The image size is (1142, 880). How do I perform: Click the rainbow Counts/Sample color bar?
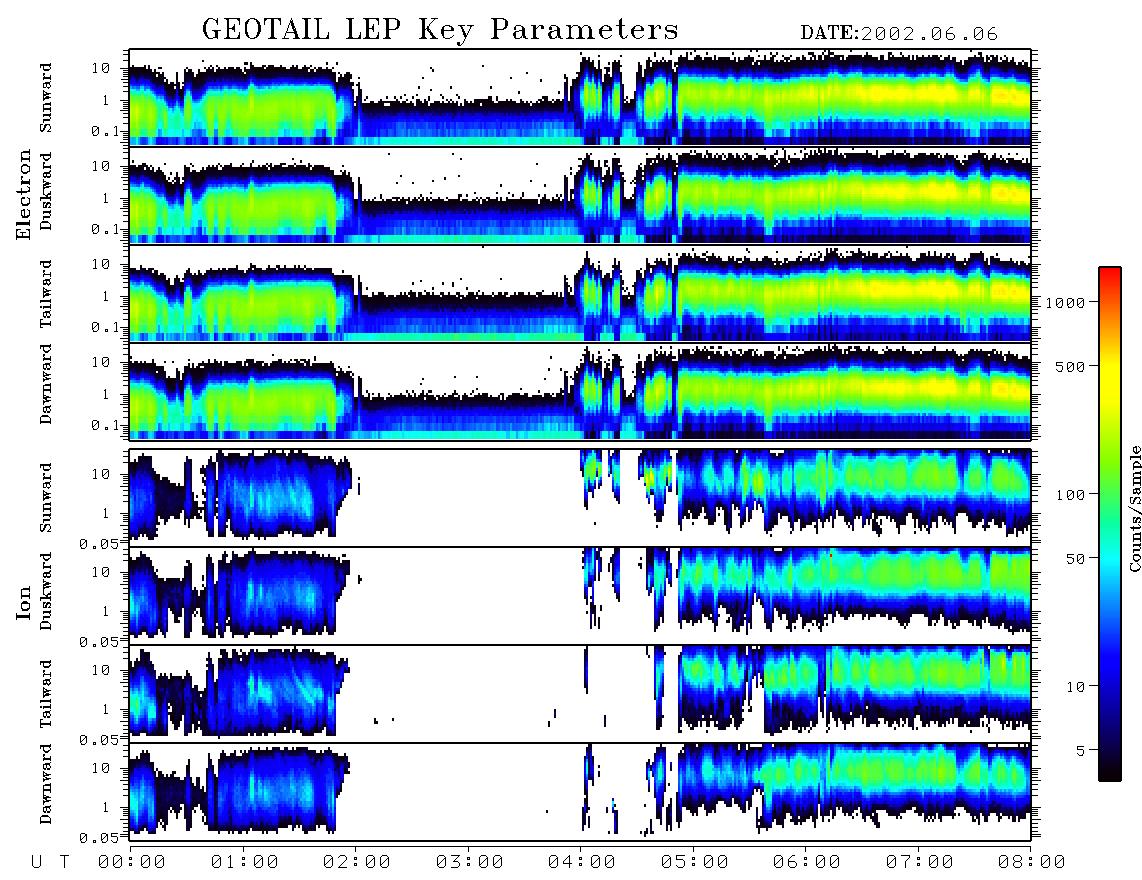1110,524
